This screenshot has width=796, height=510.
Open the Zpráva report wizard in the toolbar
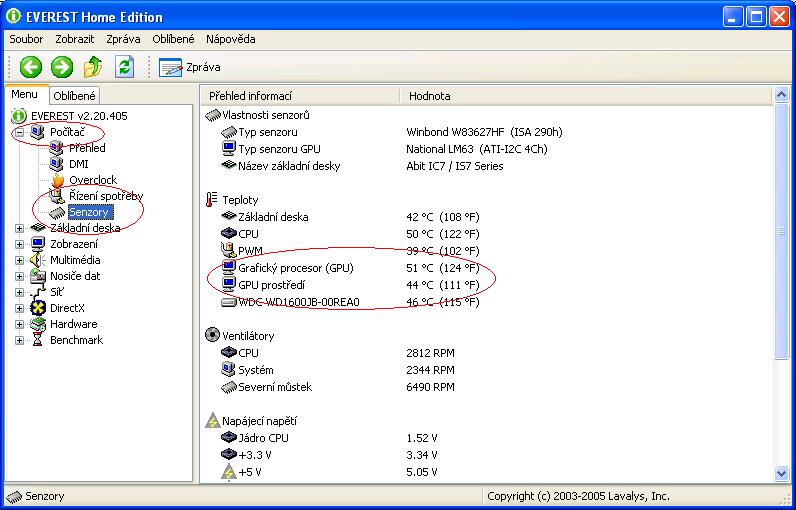[x=189, y=67]
